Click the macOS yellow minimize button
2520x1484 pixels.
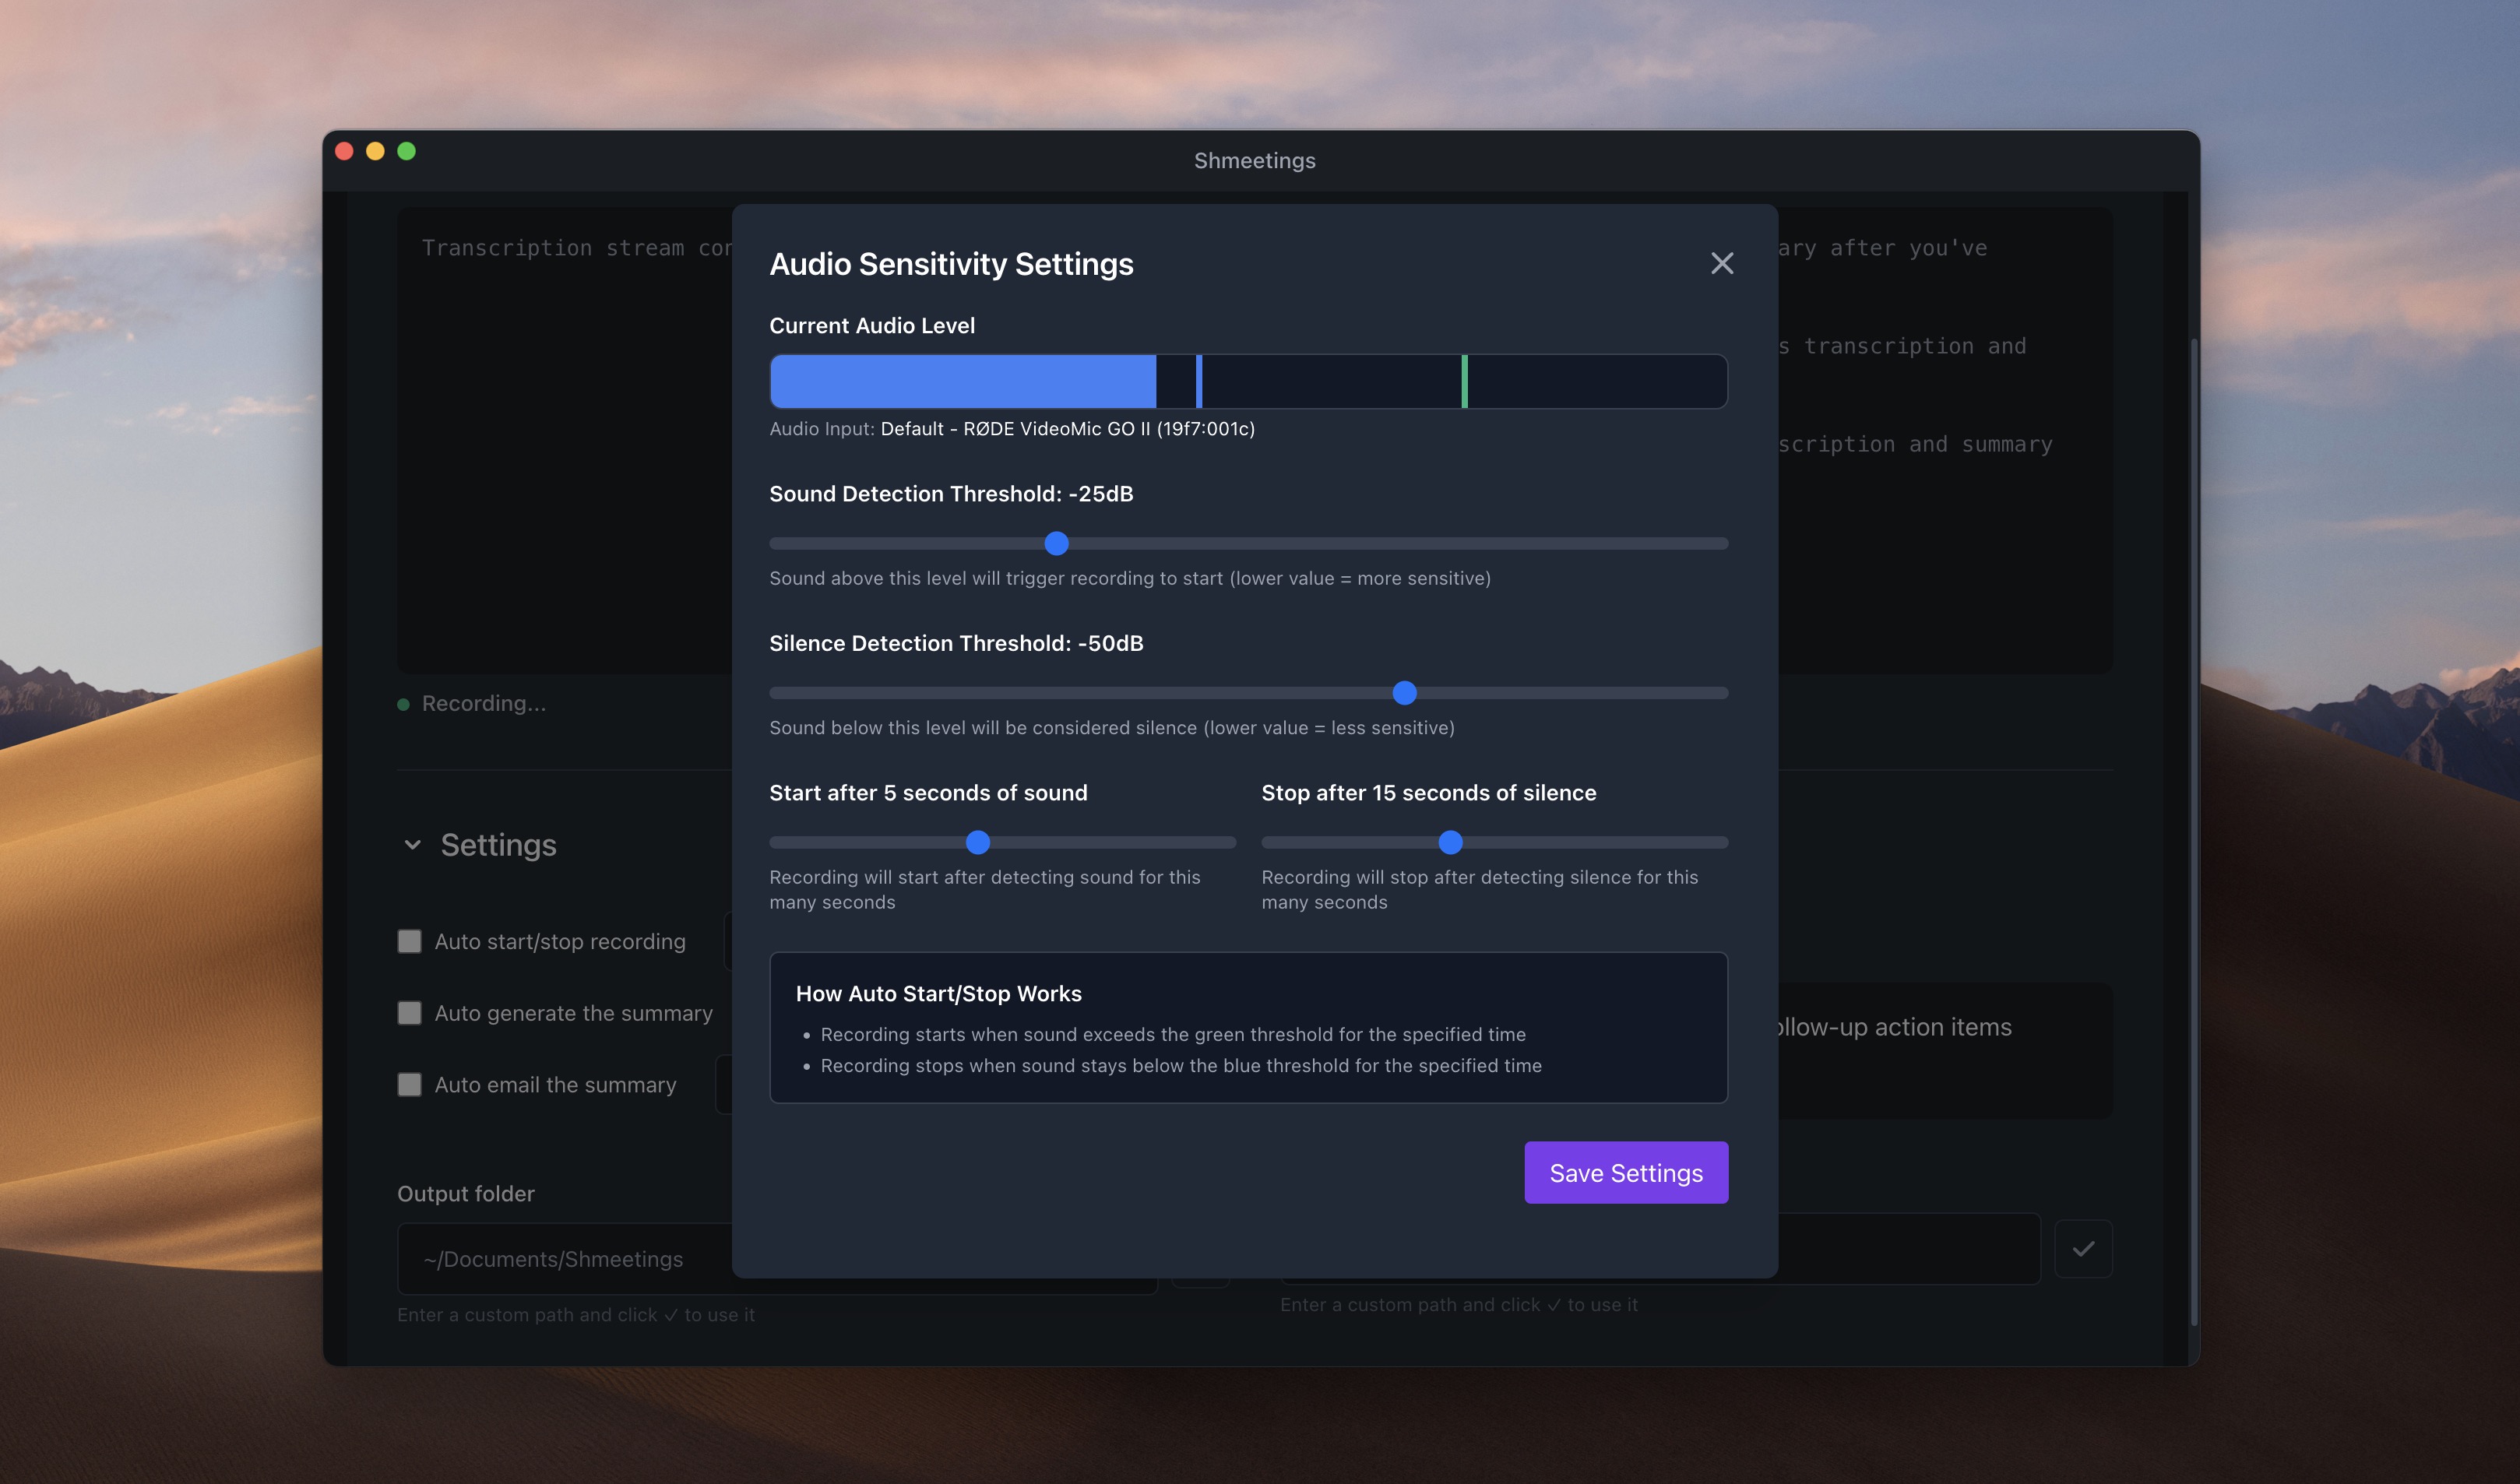pos(375,150)
